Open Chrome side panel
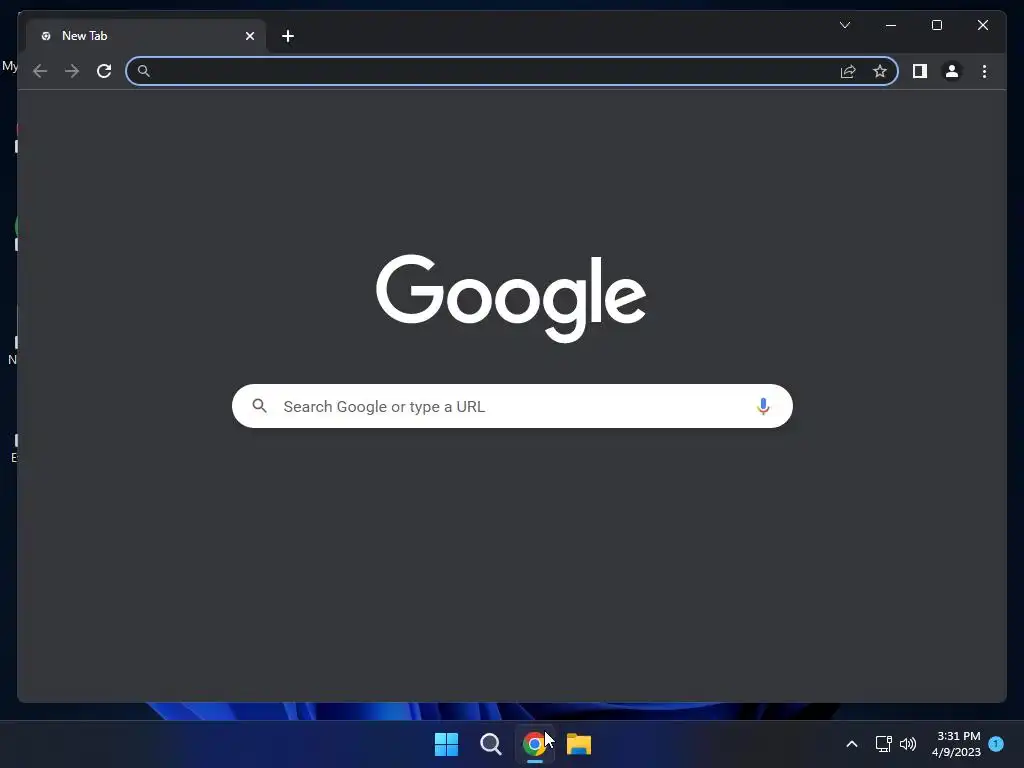 920,71
